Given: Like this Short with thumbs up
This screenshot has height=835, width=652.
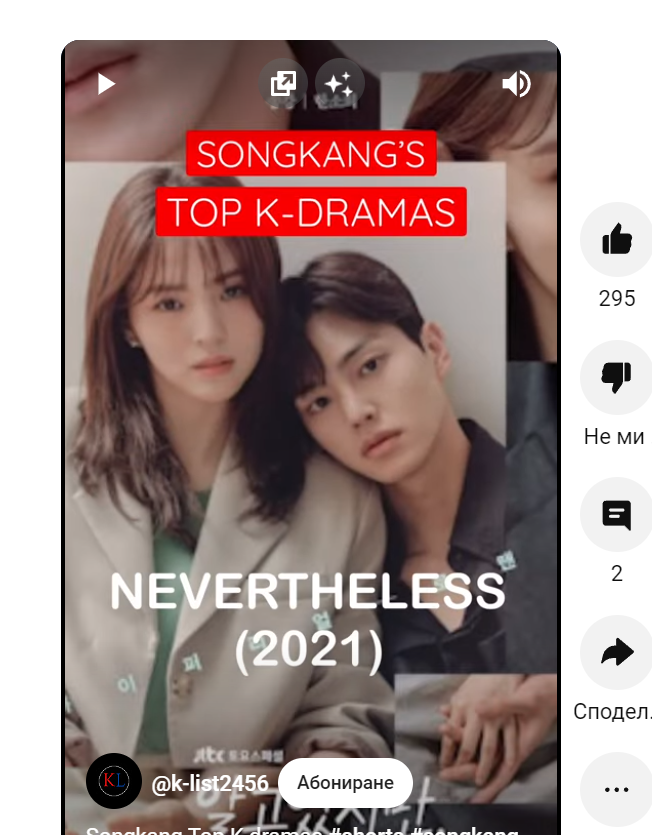Looking at the screenshot, I should pos(616,240).
